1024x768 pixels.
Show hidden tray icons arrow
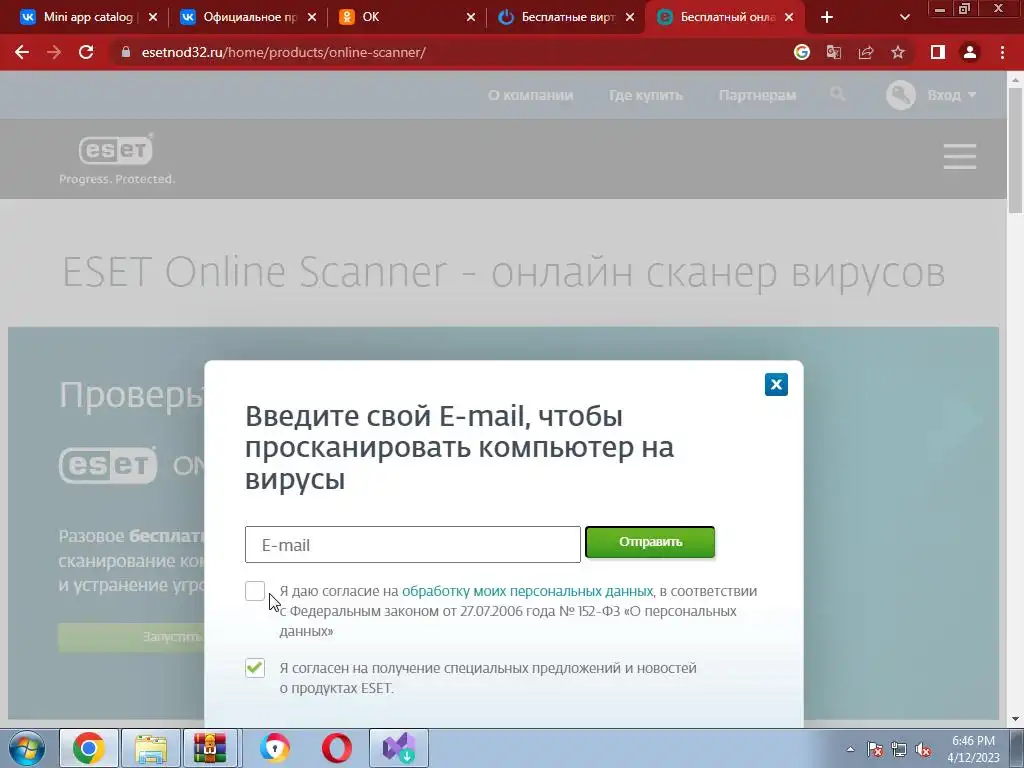pyautogui.click(x=850, y=749)
